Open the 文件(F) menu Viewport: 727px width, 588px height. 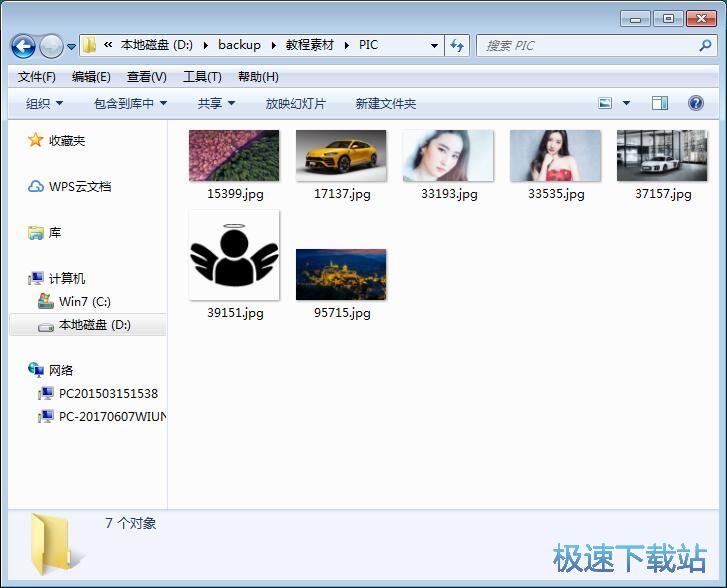pos(37,77)
